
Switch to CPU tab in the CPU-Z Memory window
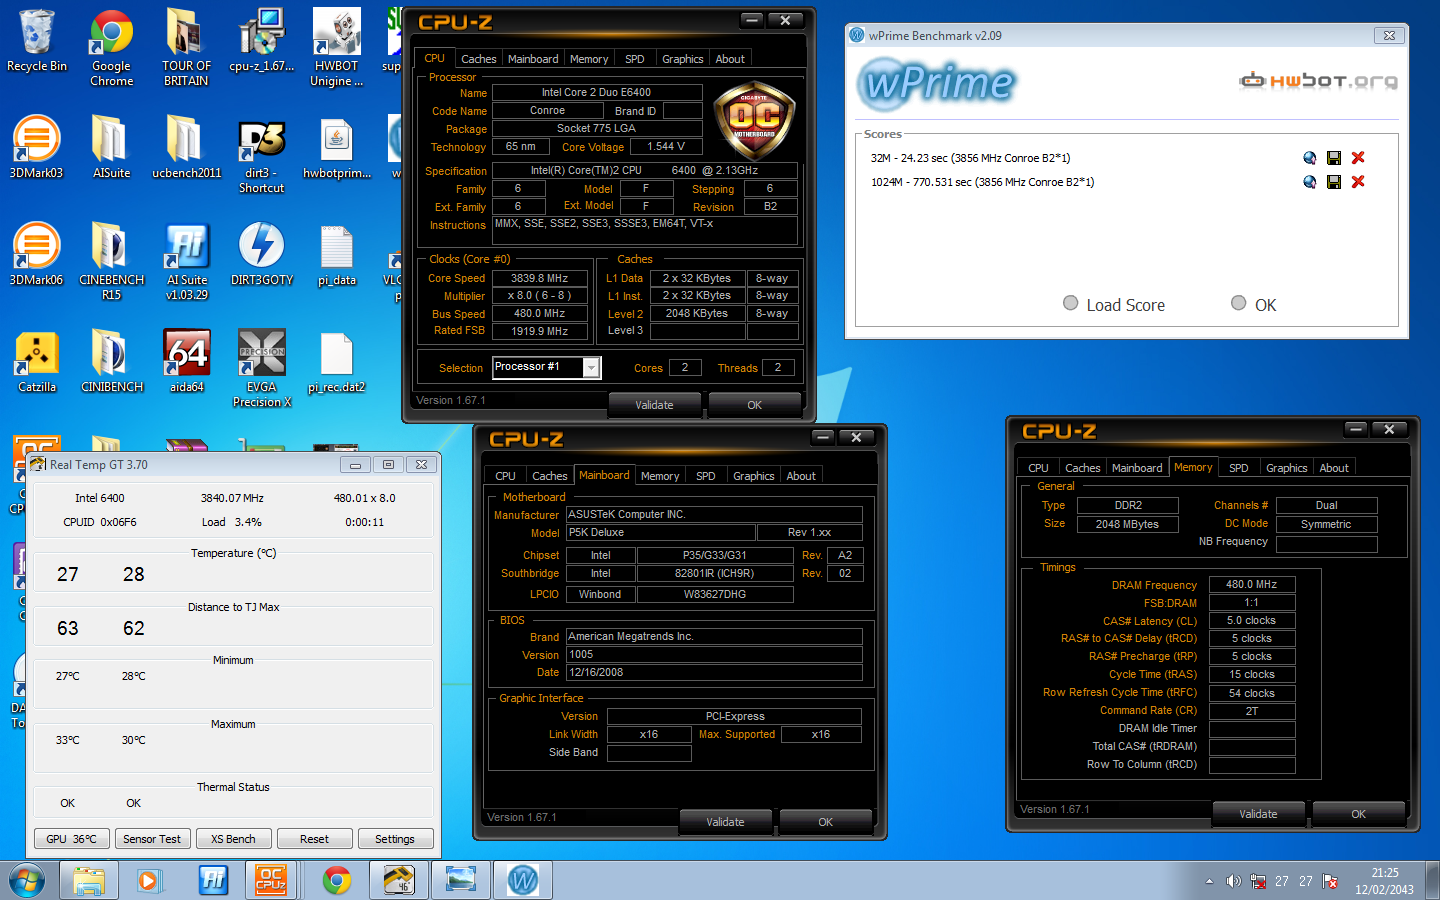(1038, 468)
